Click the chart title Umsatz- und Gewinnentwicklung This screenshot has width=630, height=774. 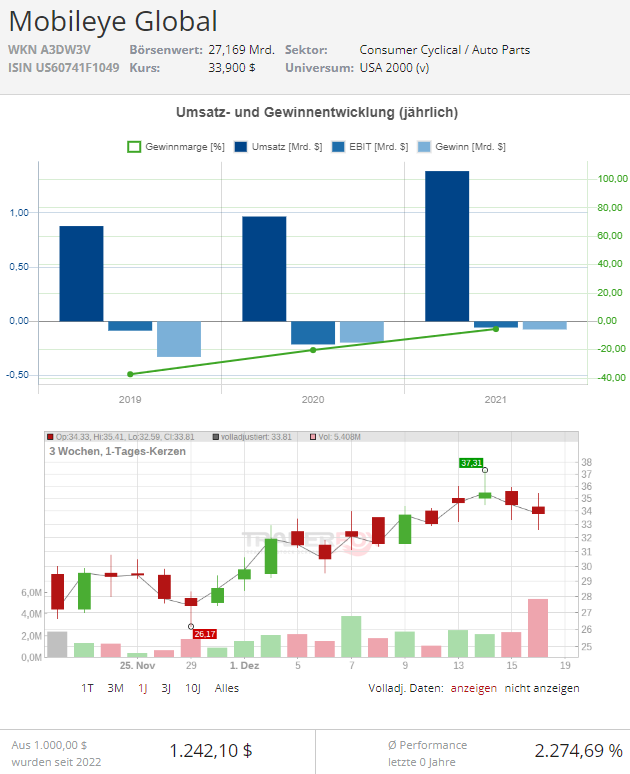point(317,113)
